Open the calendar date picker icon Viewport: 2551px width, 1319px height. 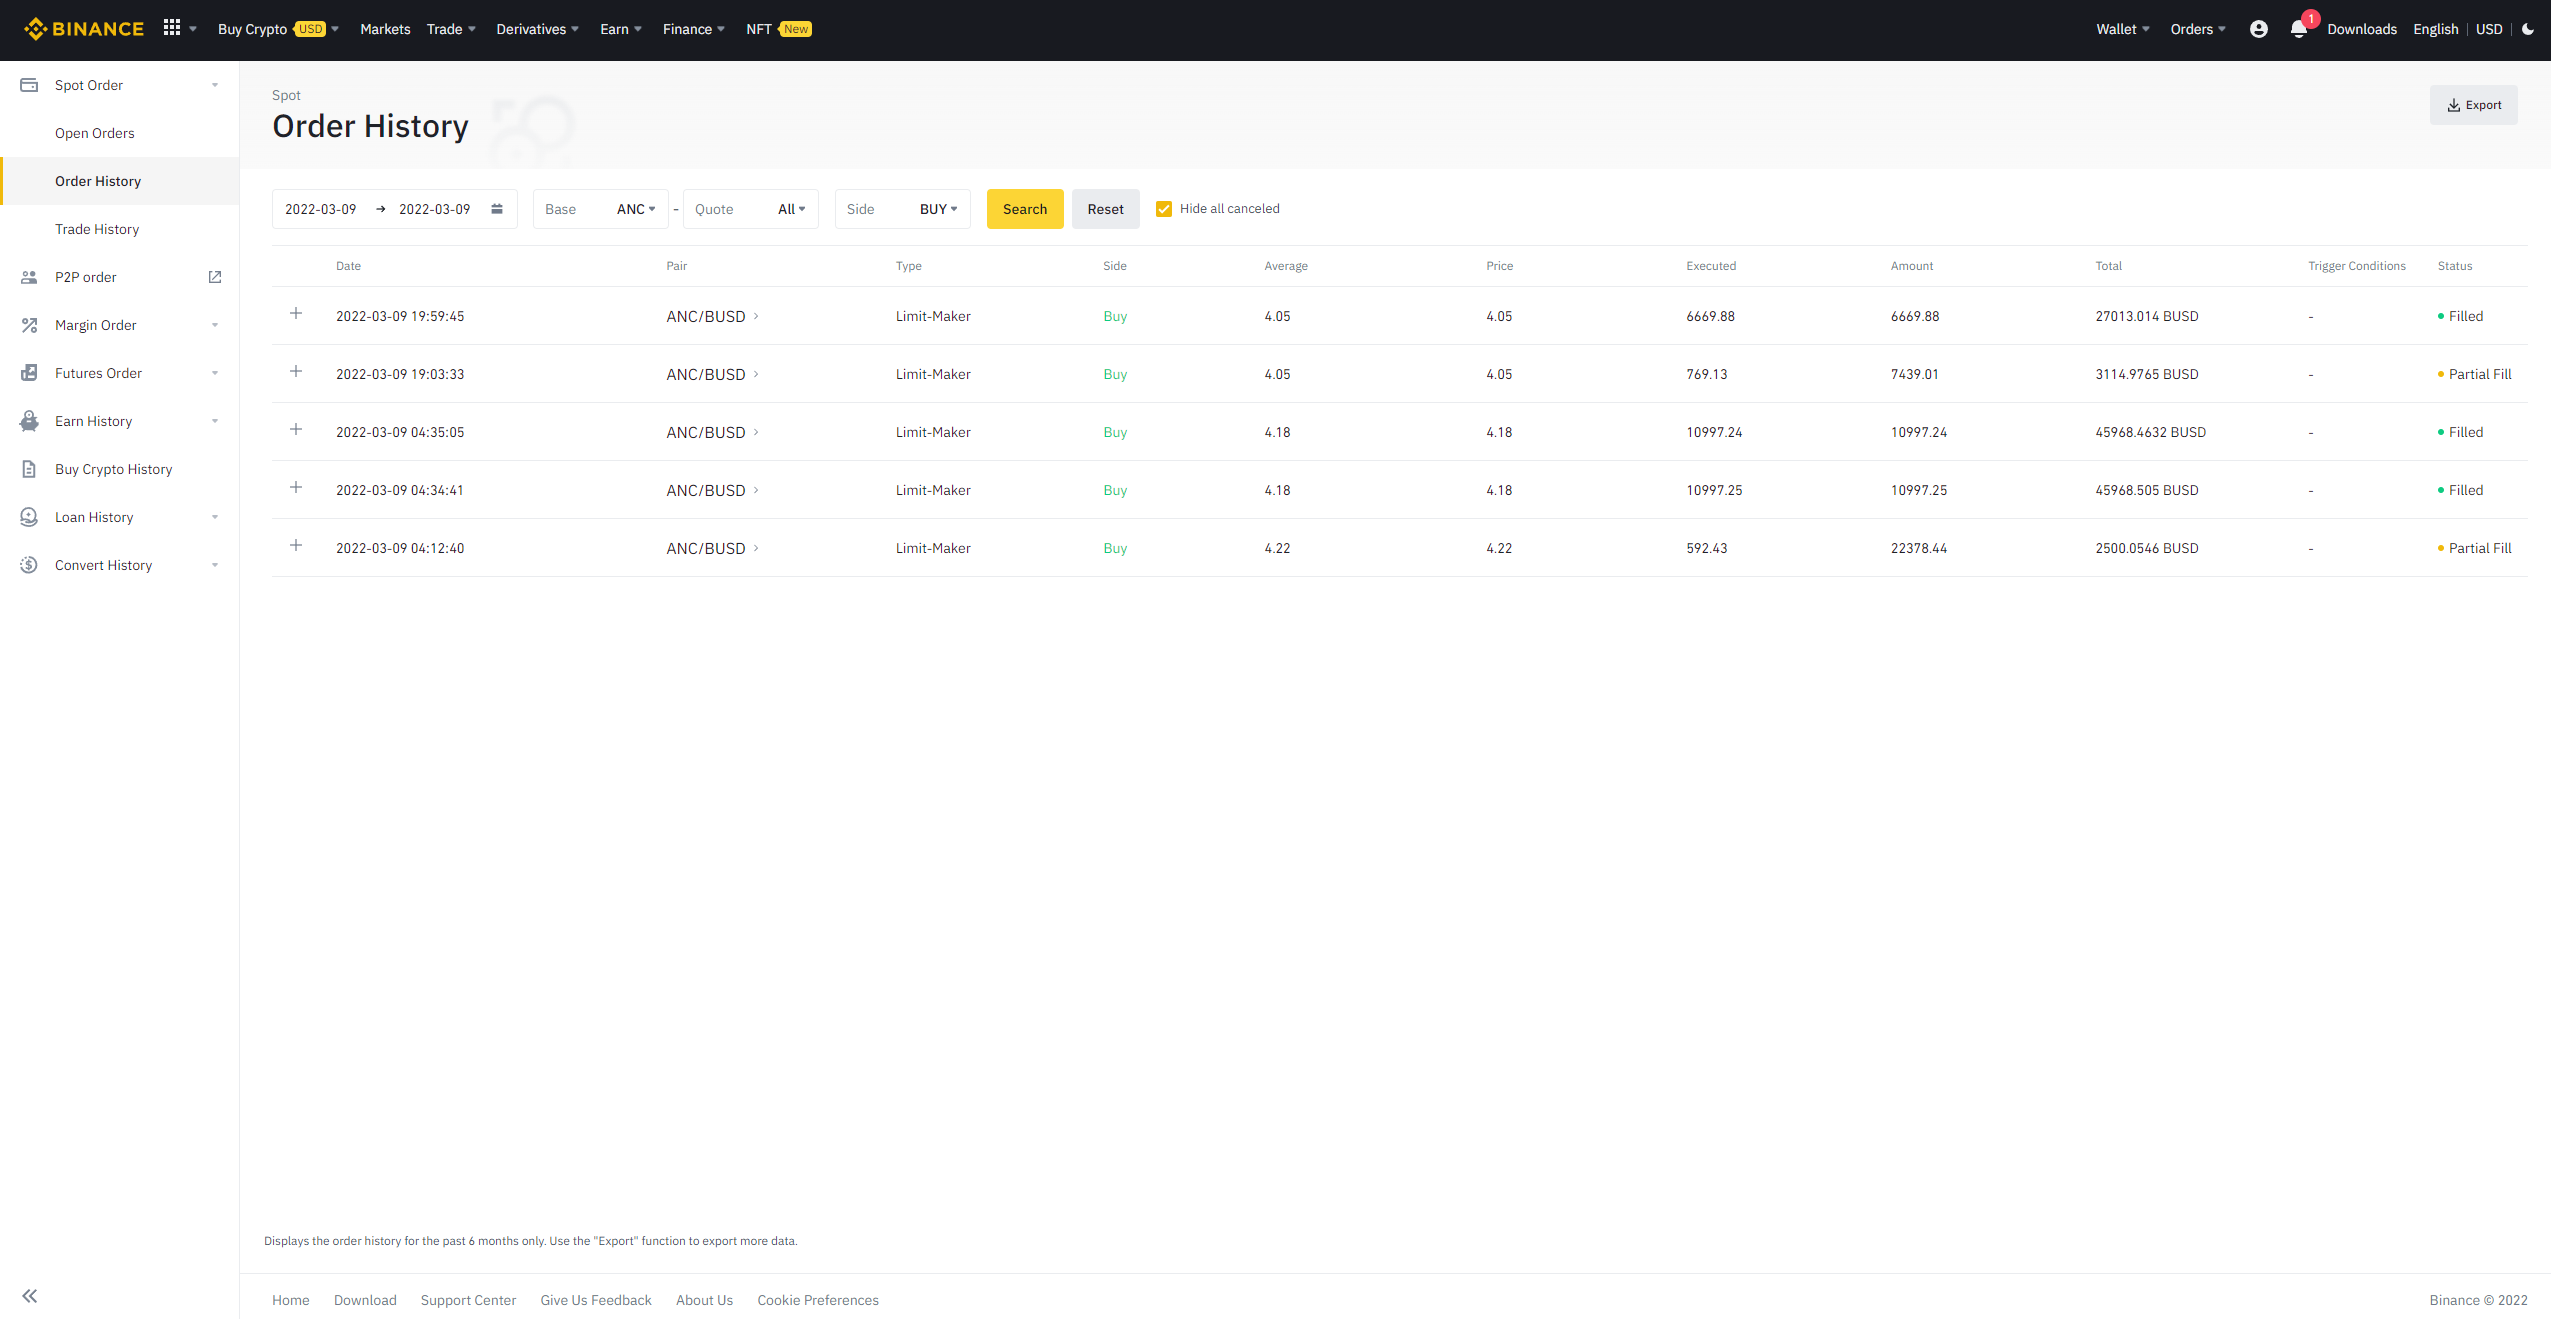(496, 208)
